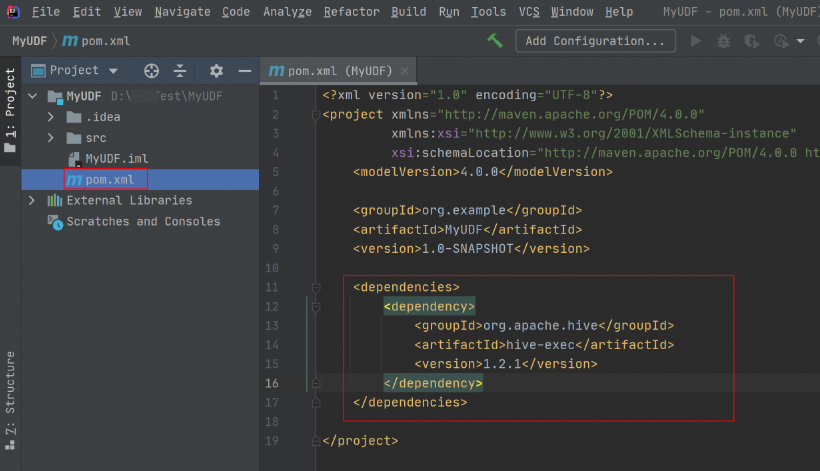Click the green Build Project hammer icon
This screenshot has height=471, width=820.
[x=495, y=40]
